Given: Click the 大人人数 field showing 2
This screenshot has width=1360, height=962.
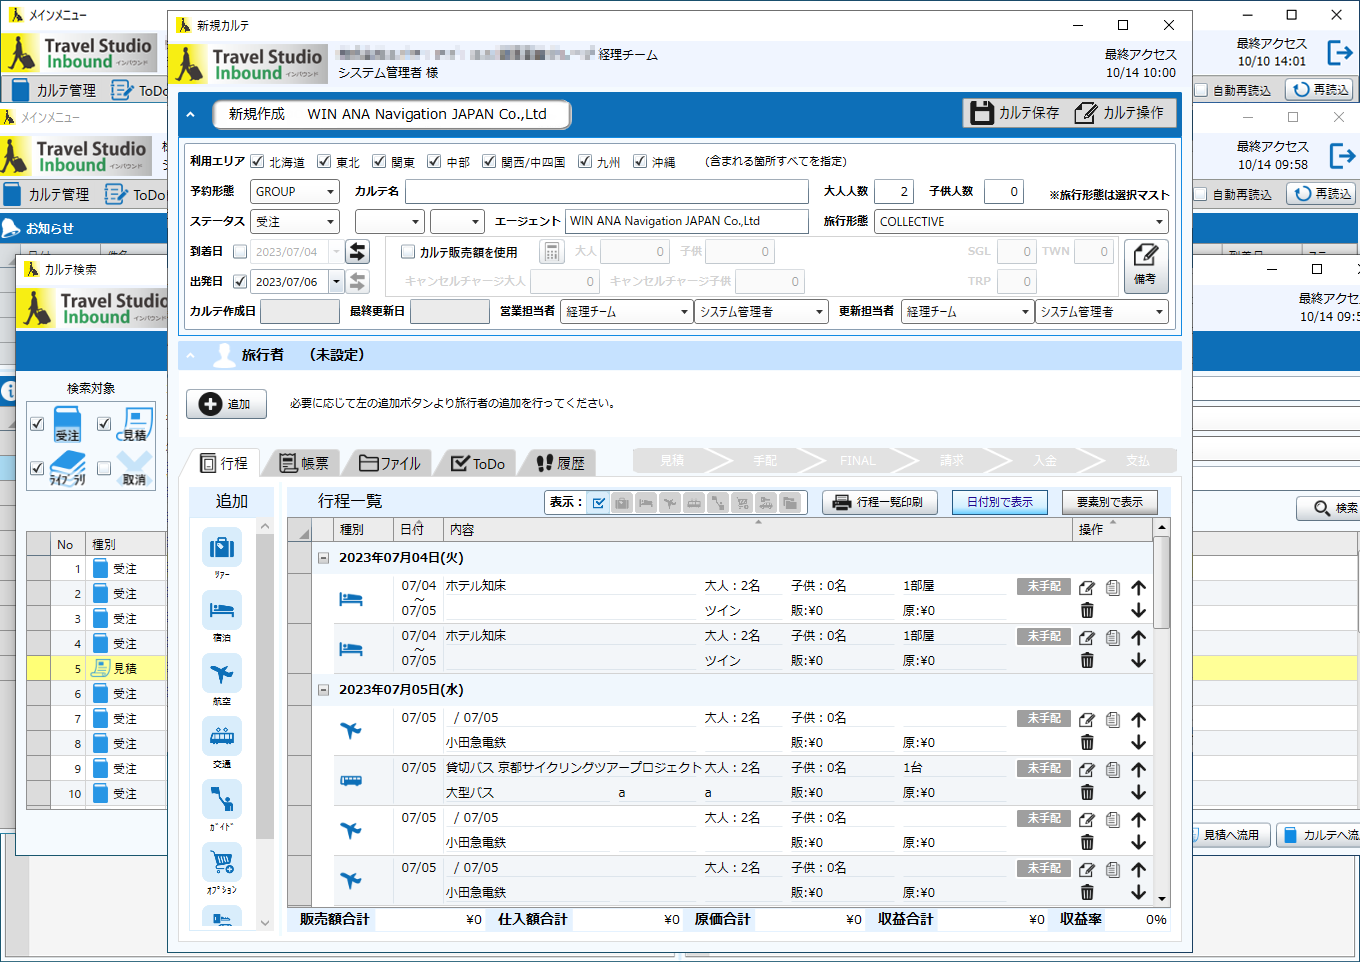Looking at the screenshot, I should (x=893, y=192).
